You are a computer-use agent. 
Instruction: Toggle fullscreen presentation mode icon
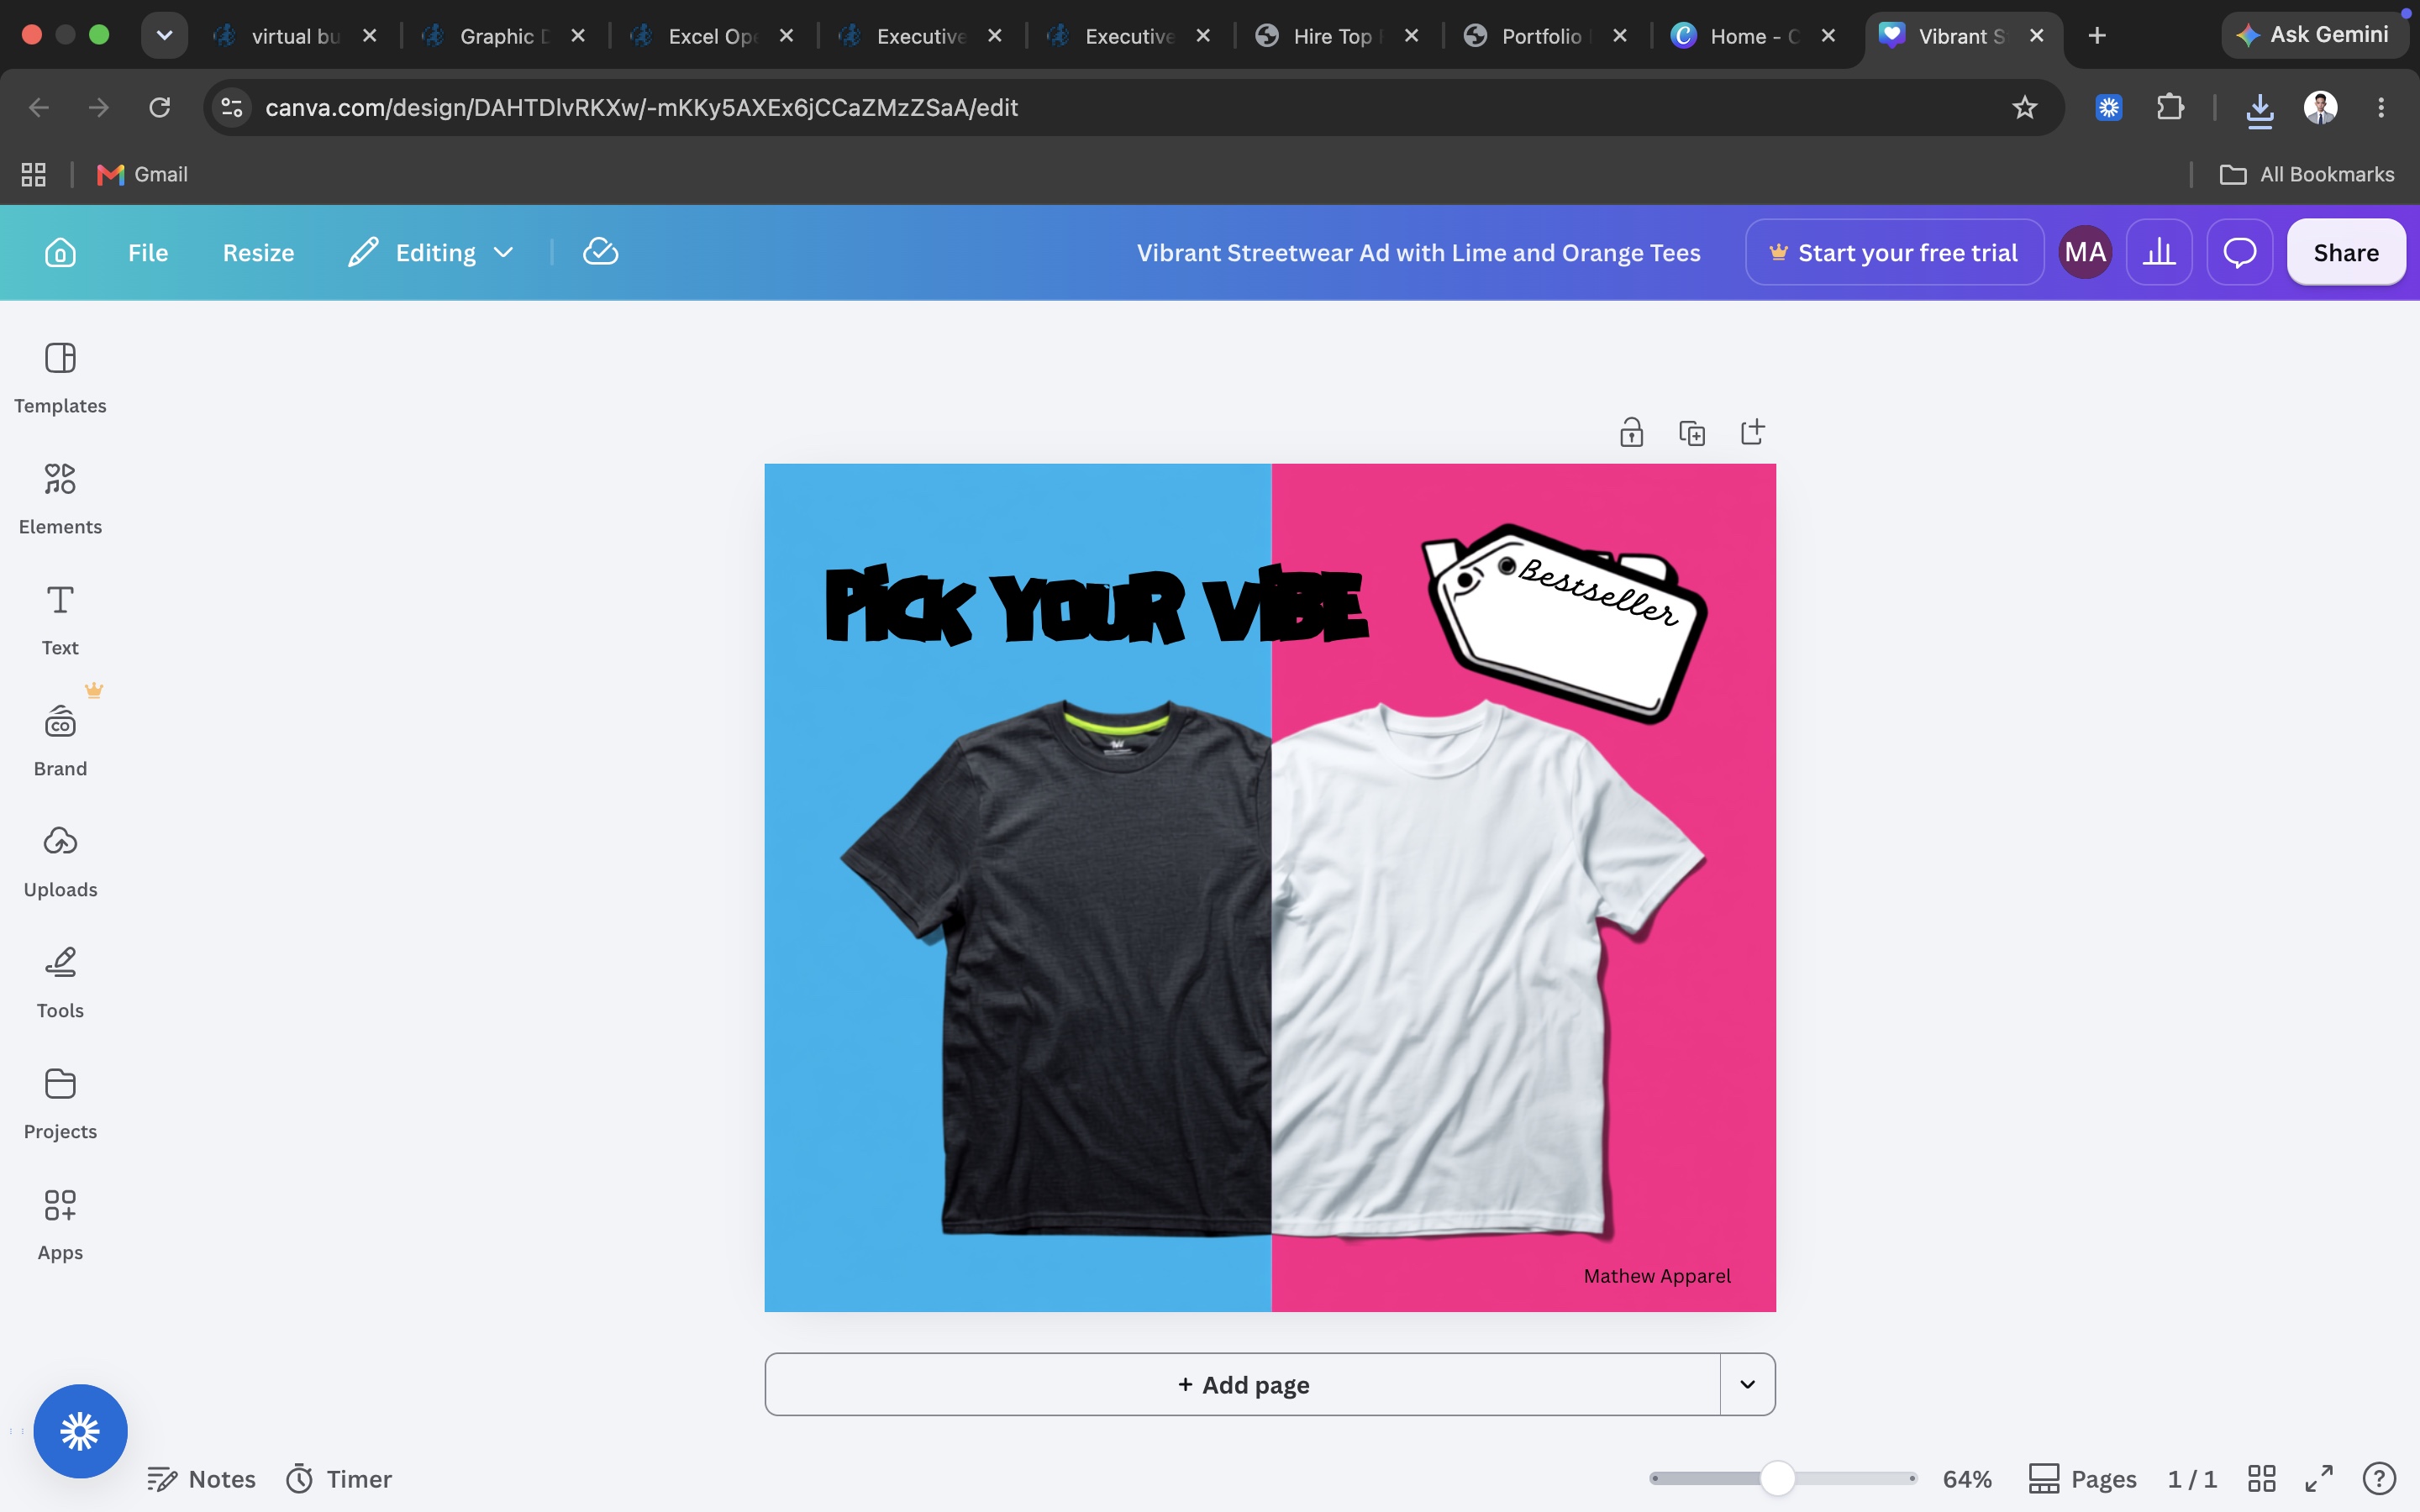(2319, 1478)
